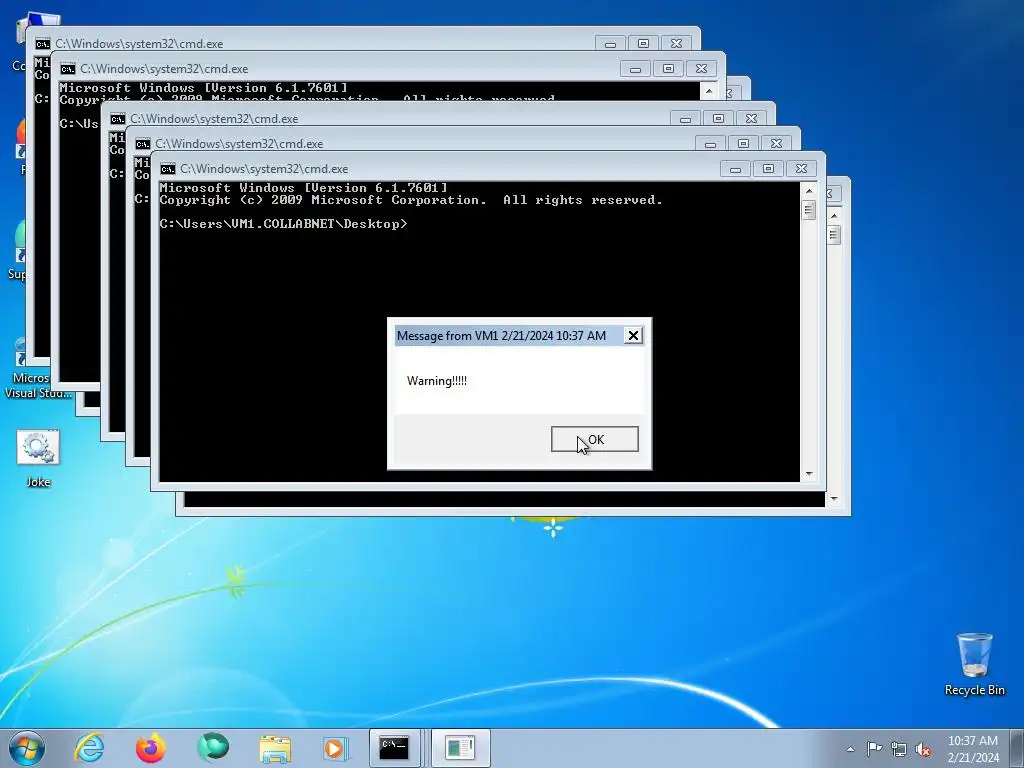Open the Windows Start menu
The width and height of the screenshot is (1024, 768).
pos(27,748)
